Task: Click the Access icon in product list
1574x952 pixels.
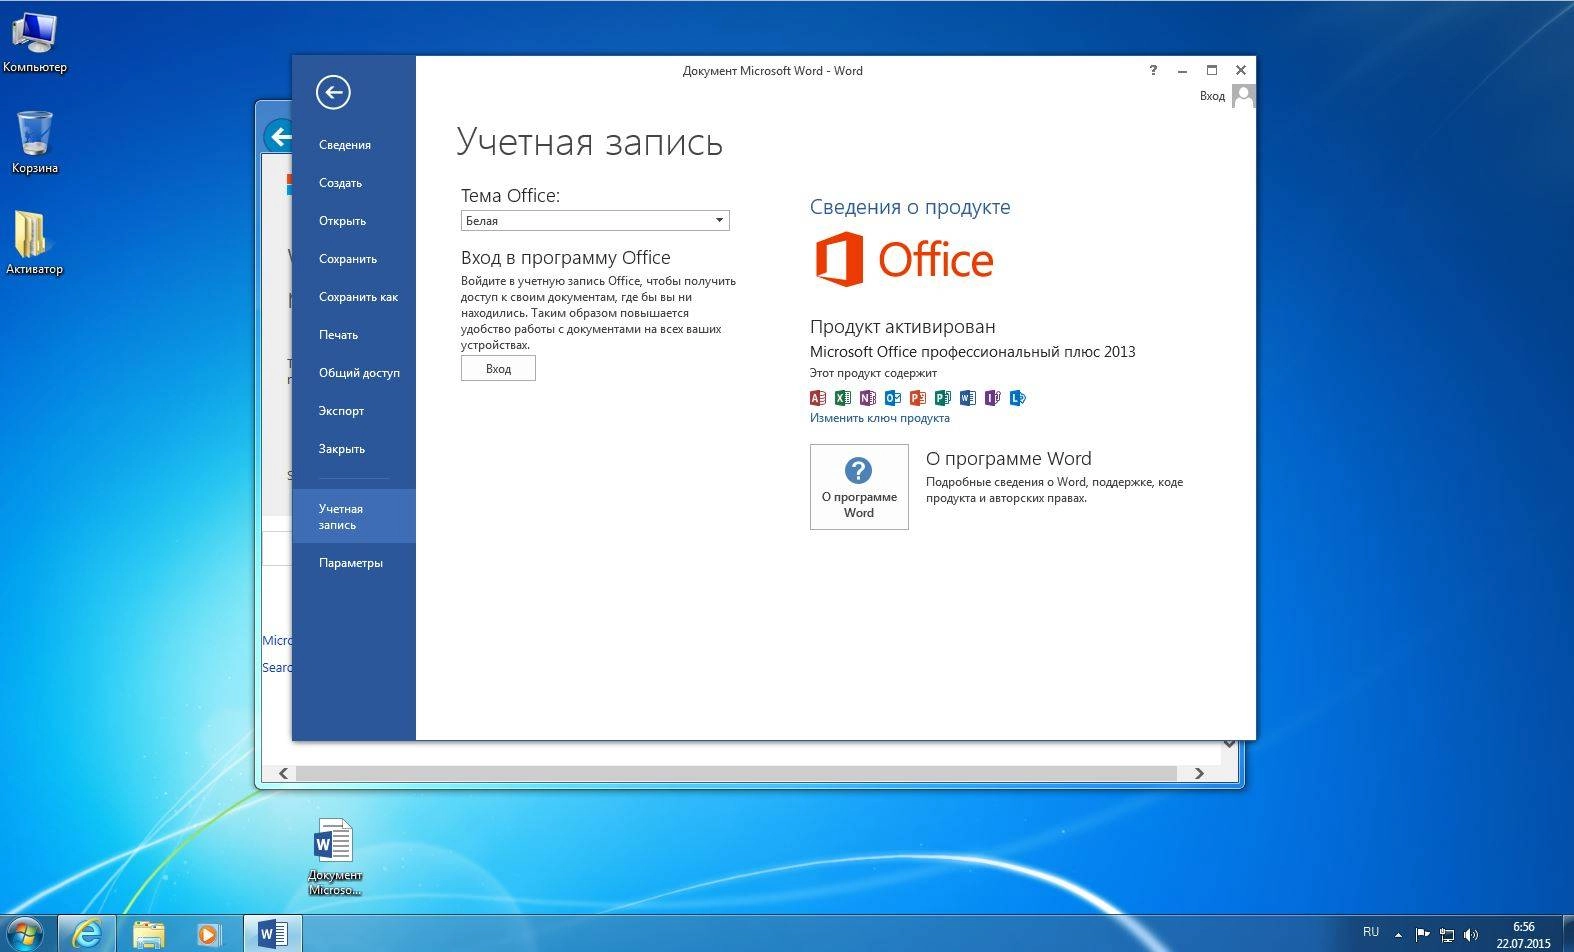Action: pyautogui.click(x=818, y=398)
